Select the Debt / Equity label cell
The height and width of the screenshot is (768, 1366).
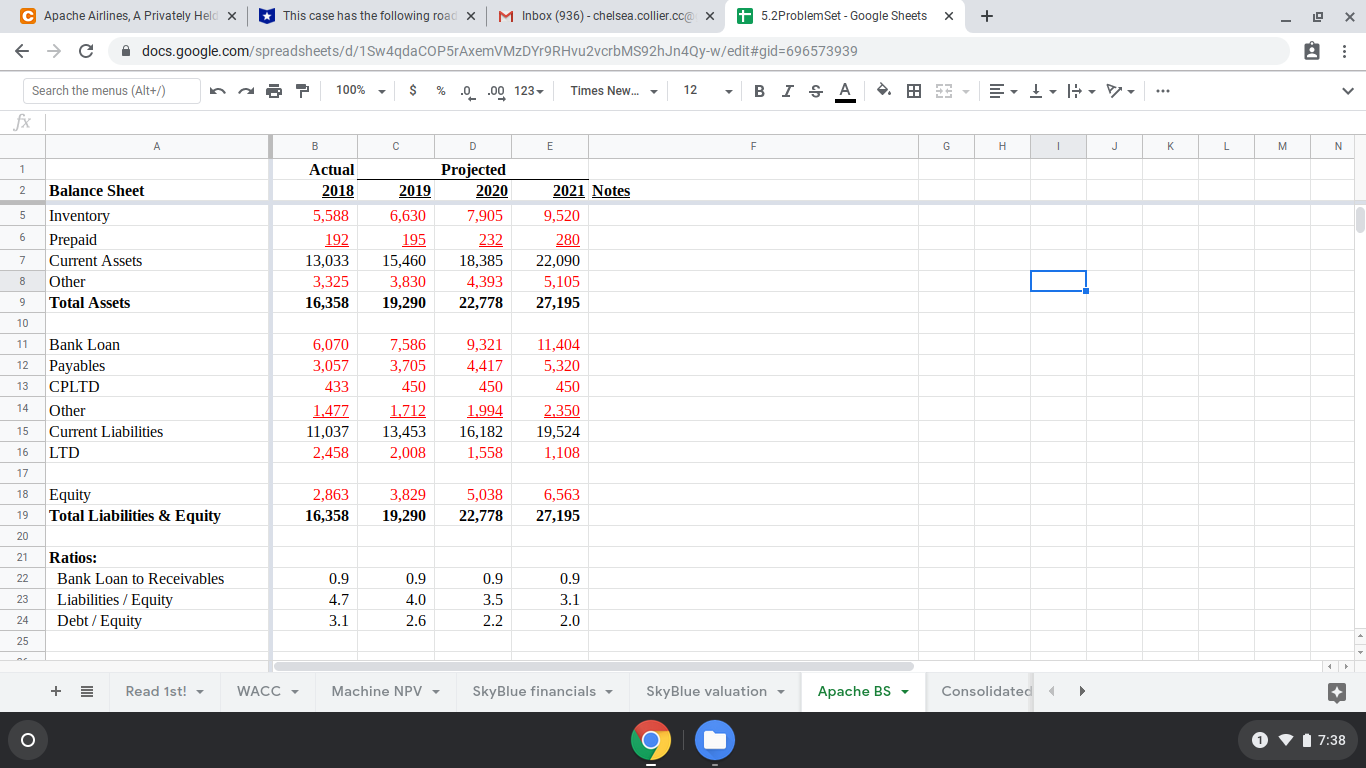click(158, 621)
